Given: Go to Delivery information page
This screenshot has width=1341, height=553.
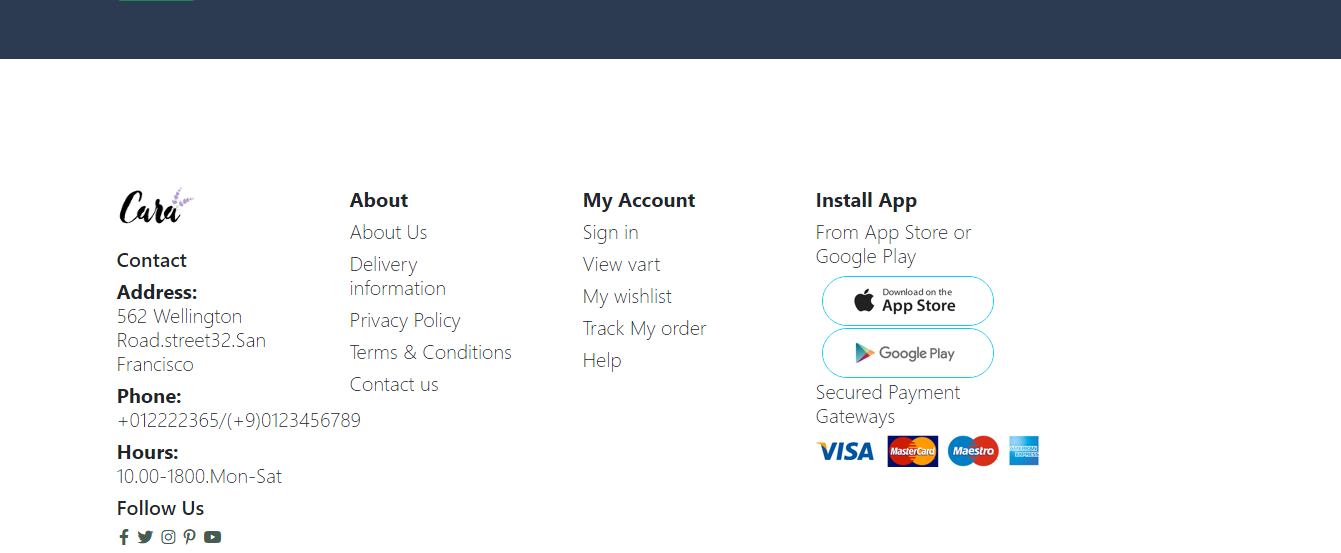Looking at the screenshot, I should (398, 276).
